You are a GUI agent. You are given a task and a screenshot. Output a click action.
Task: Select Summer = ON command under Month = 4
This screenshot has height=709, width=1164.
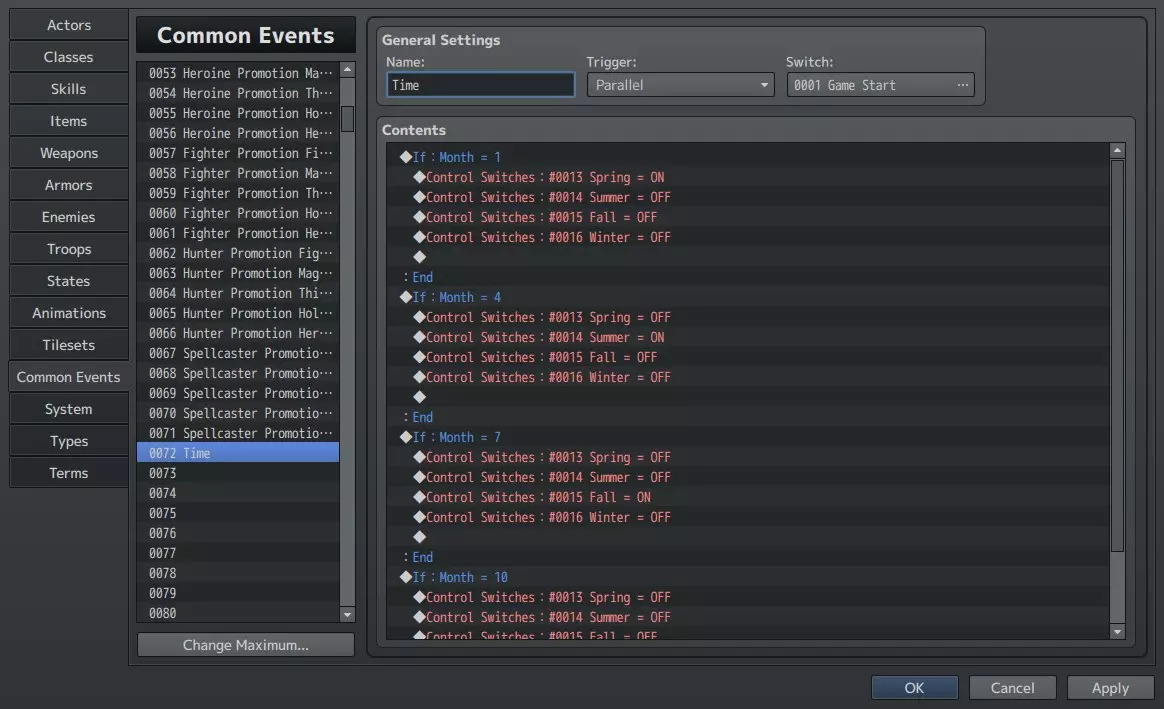point(748,337)
